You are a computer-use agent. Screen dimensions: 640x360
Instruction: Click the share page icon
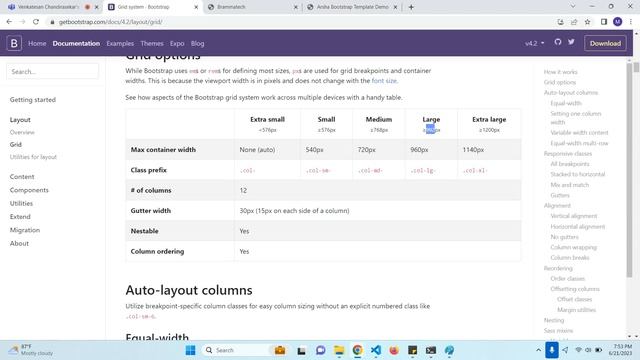coord(574,22)
